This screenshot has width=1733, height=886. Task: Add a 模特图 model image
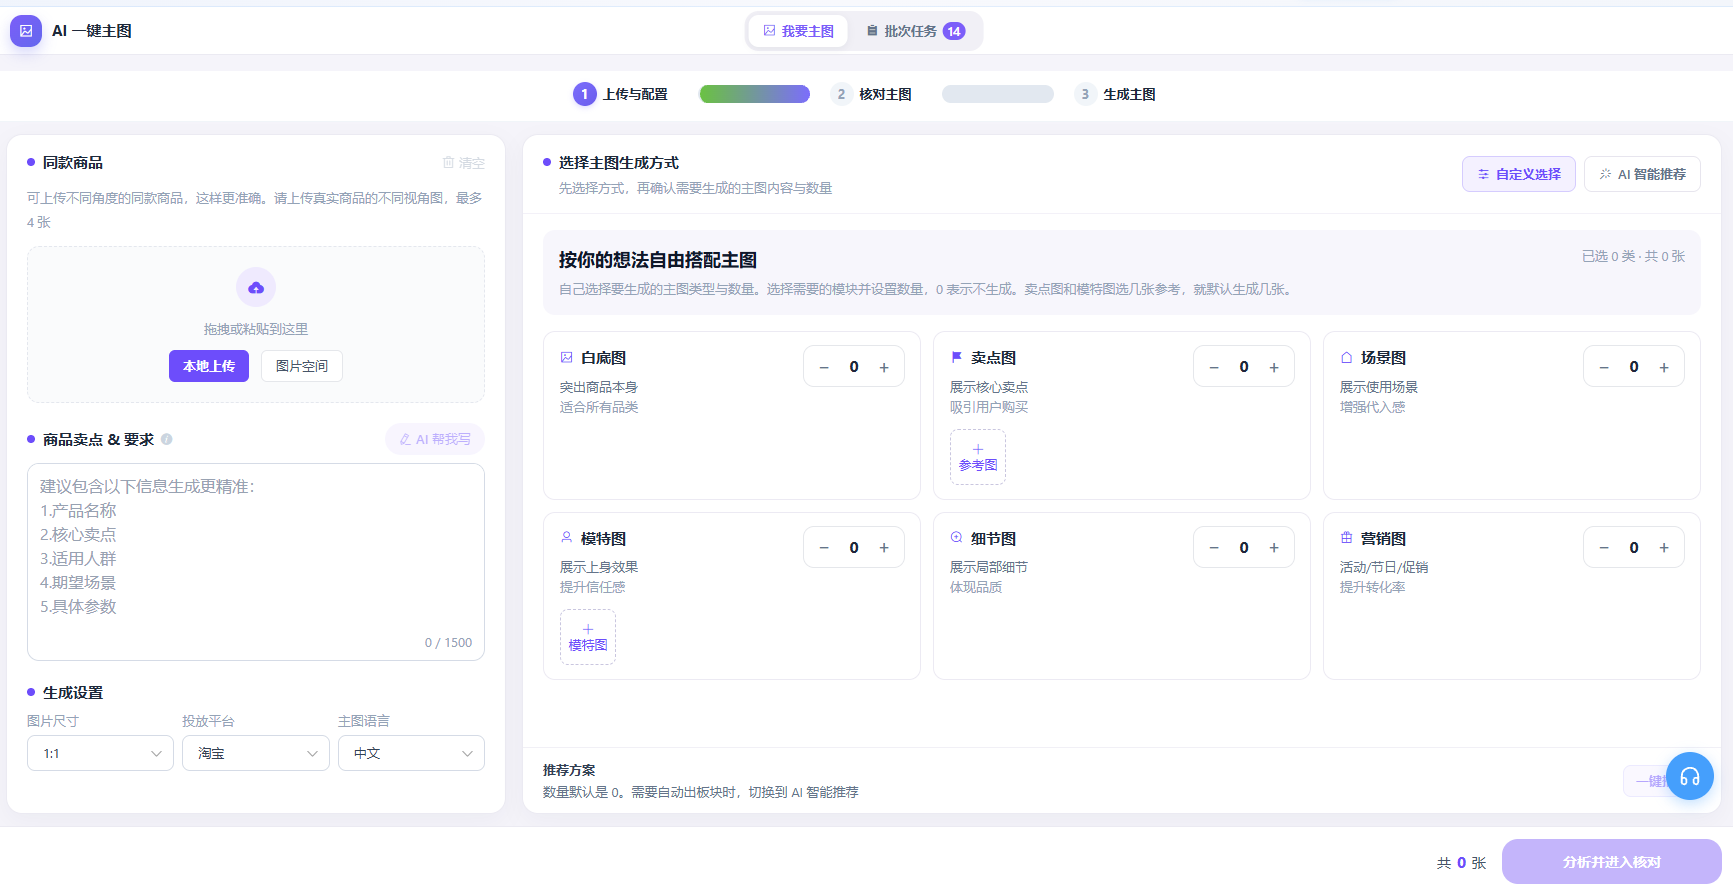click(588, 637)
